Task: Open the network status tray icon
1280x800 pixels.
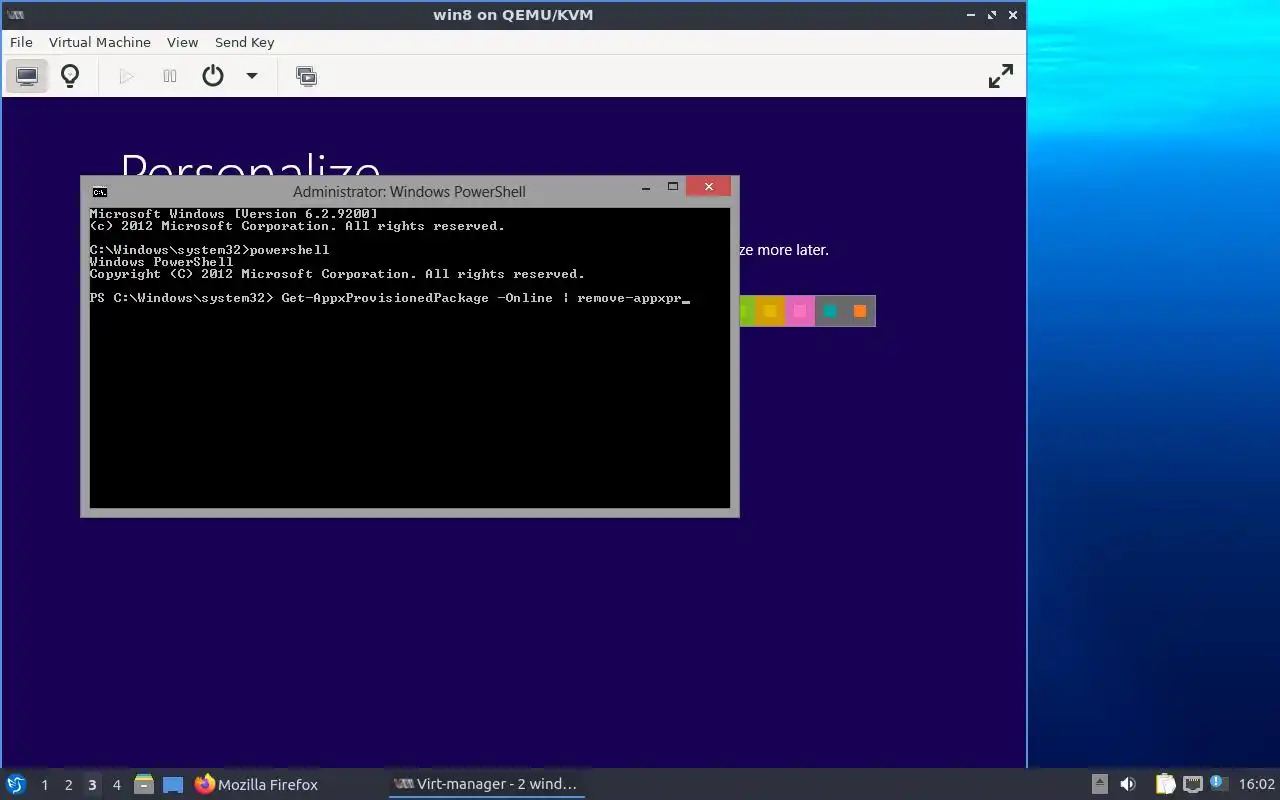Action: click(x=1193, y=785)
